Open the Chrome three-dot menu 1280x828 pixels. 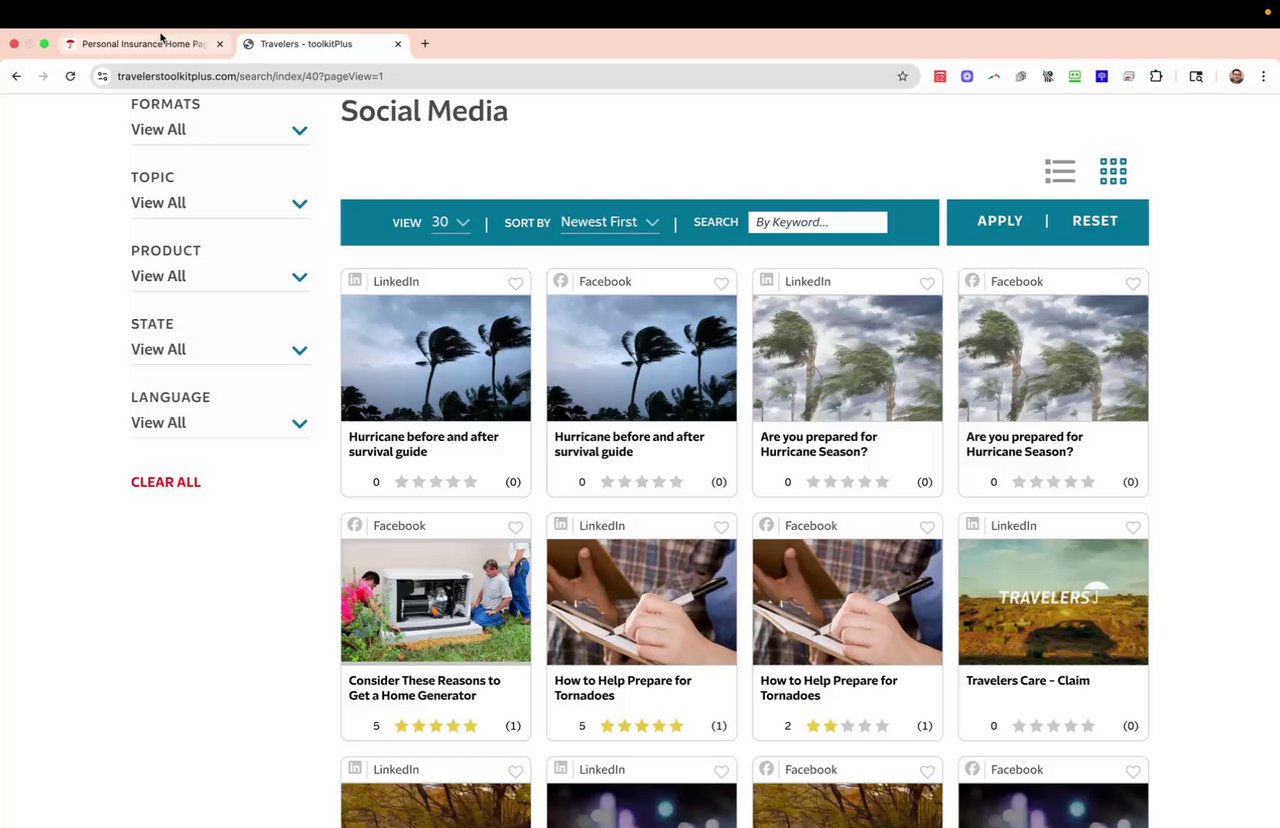coord(1263,76)
